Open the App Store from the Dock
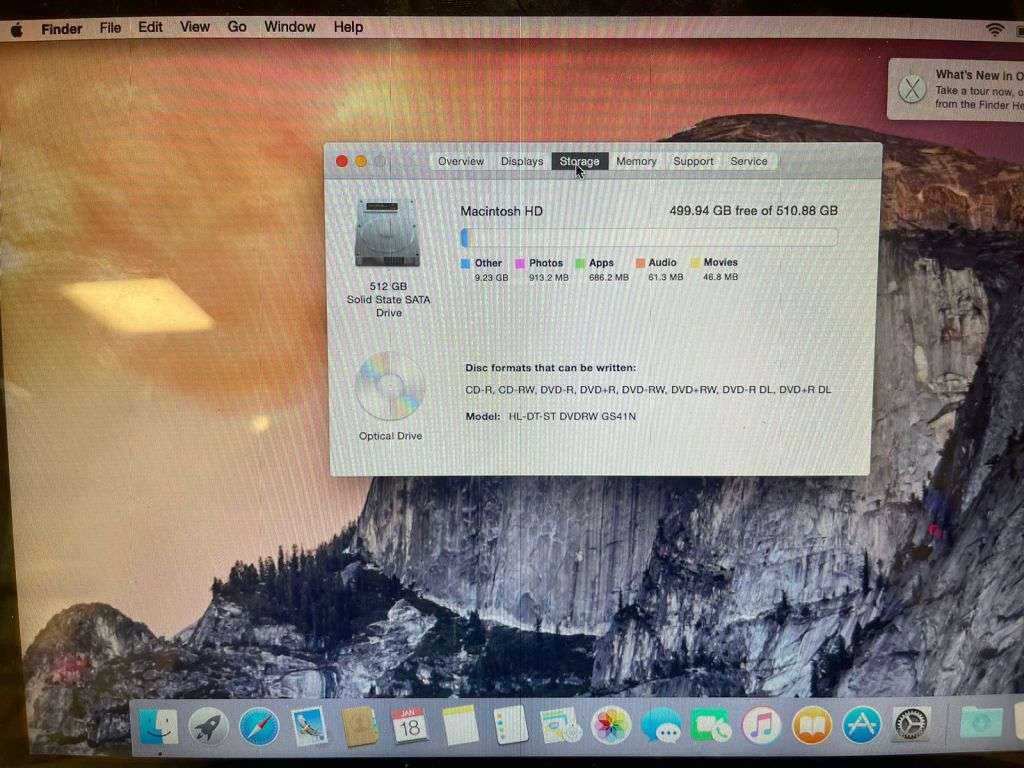The width and height of the screenshot is (1024, 768). pyautogui.click(x=859, y=725)
